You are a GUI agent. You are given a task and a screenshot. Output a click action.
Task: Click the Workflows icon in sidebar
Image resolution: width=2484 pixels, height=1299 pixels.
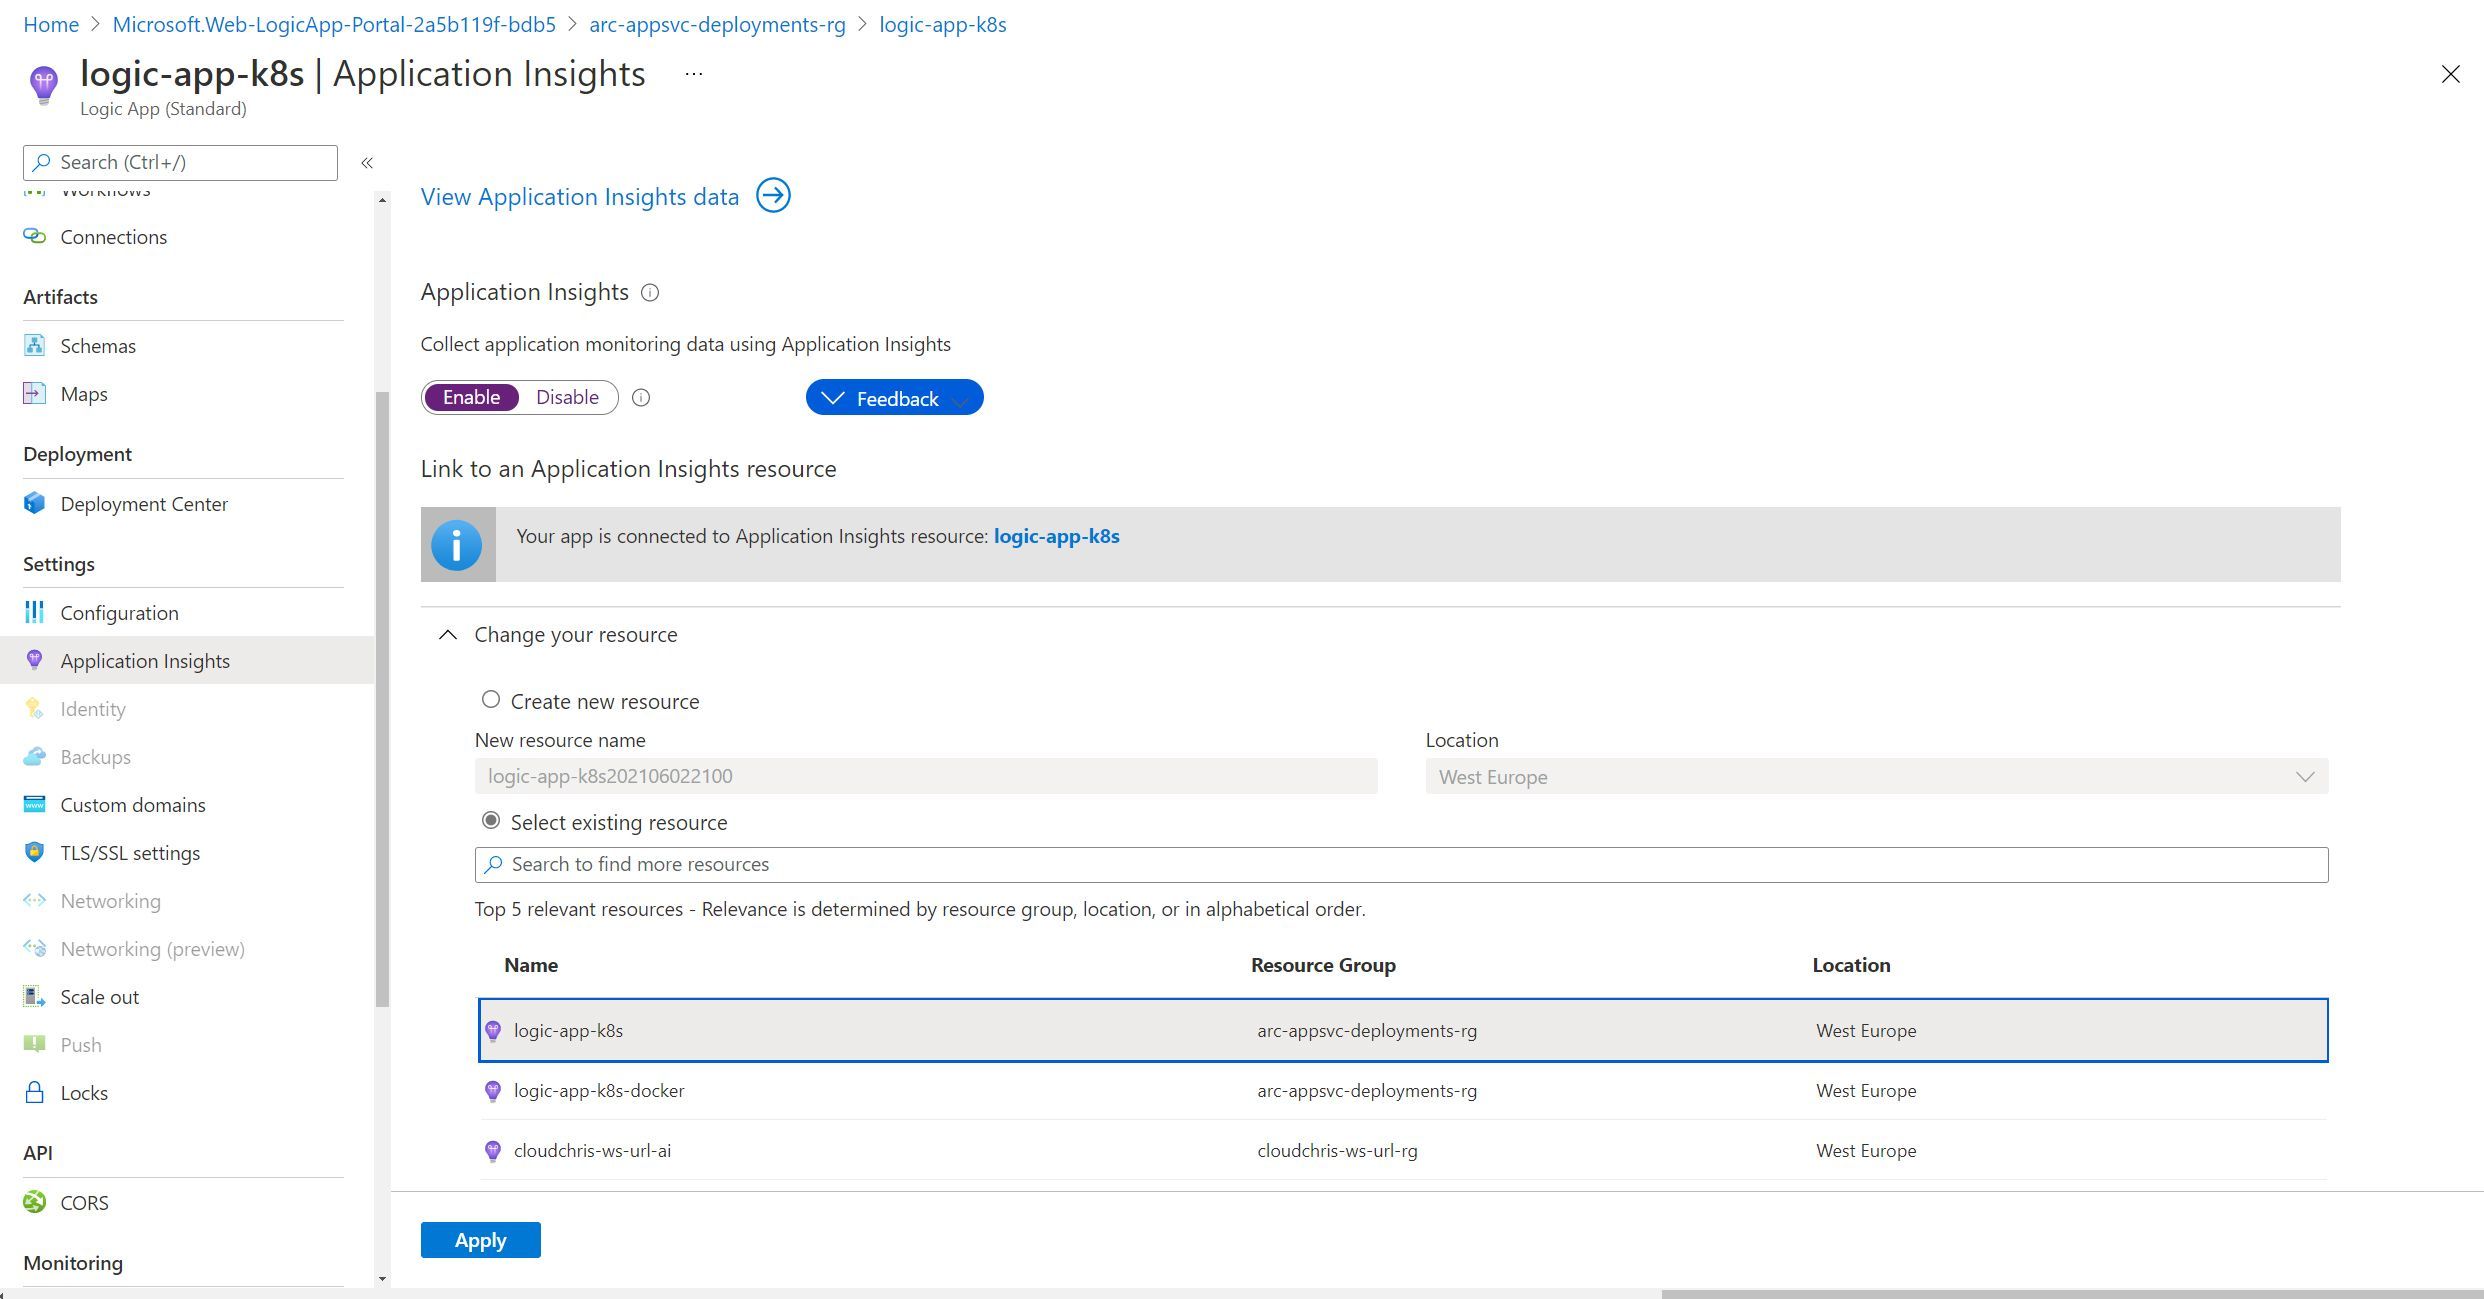tap(34, 189)
